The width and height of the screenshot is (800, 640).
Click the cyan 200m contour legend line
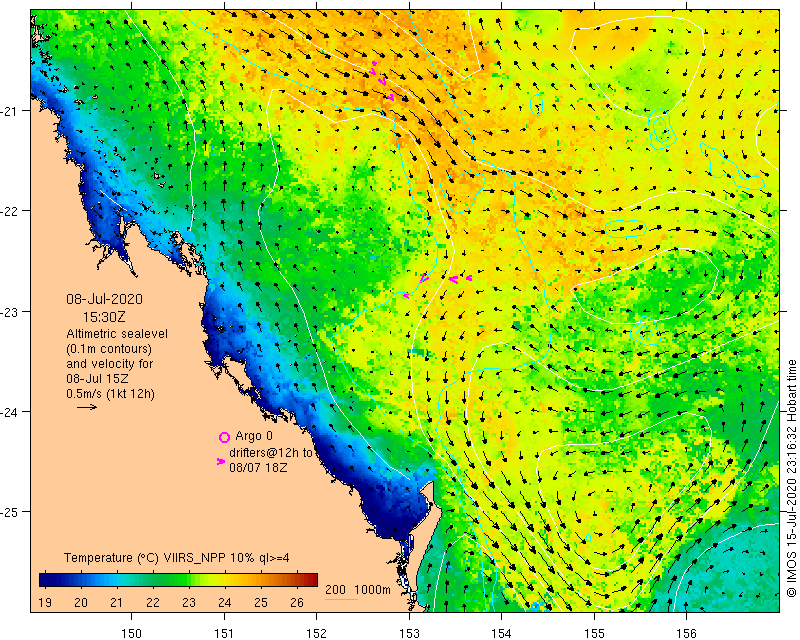[x=341, y=599]
